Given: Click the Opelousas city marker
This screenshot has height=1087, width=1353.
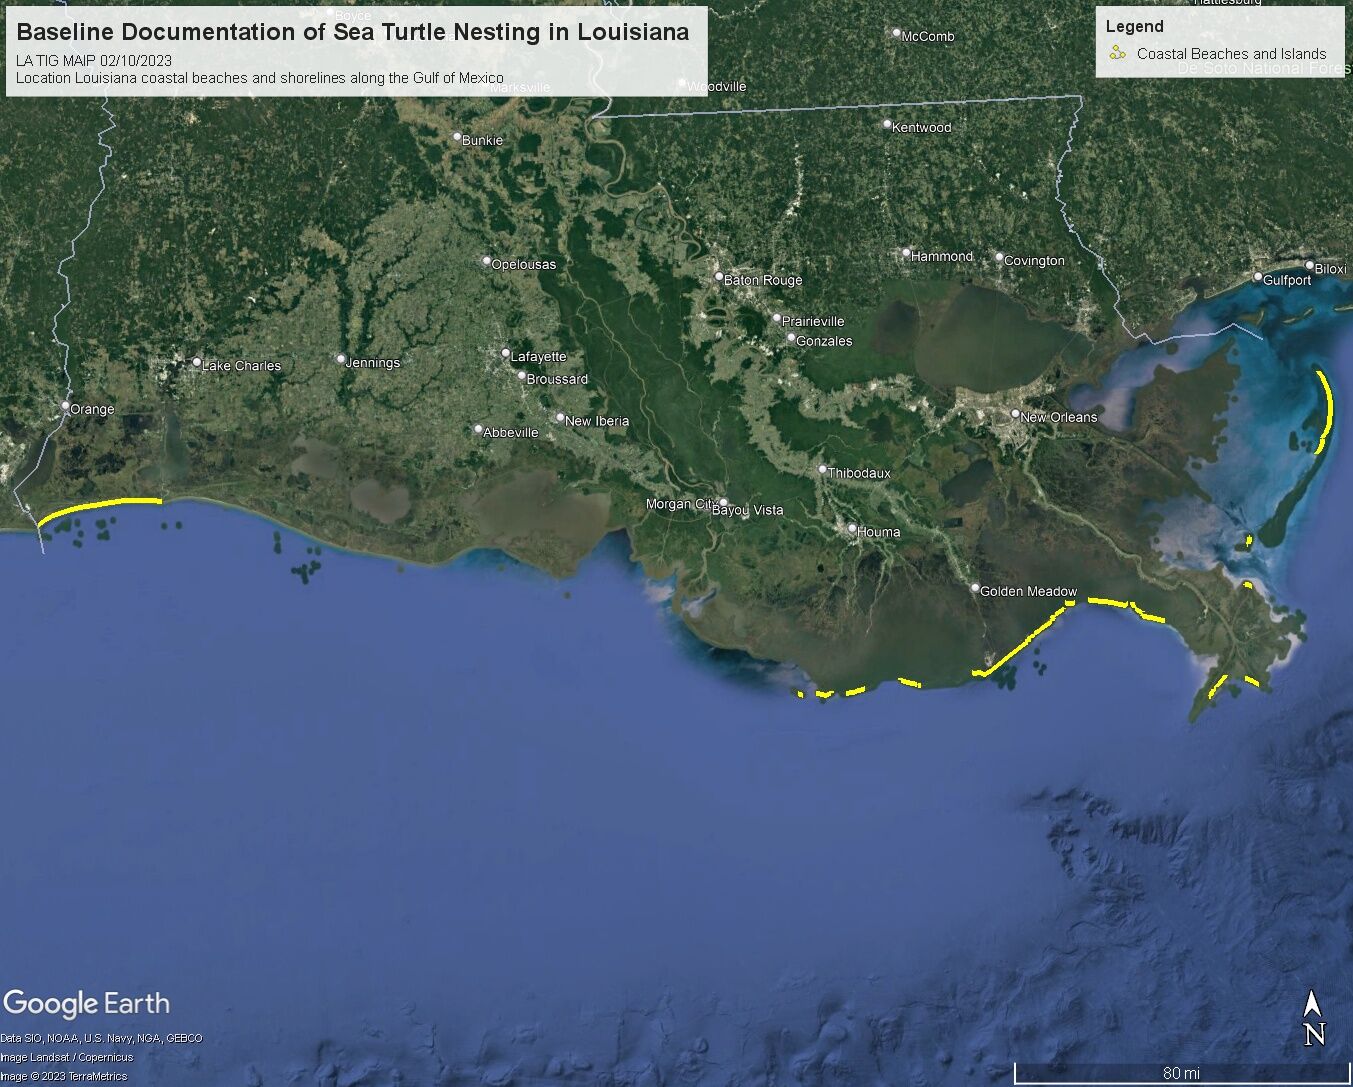Looking at the screenshot, I should click(487, 262).
